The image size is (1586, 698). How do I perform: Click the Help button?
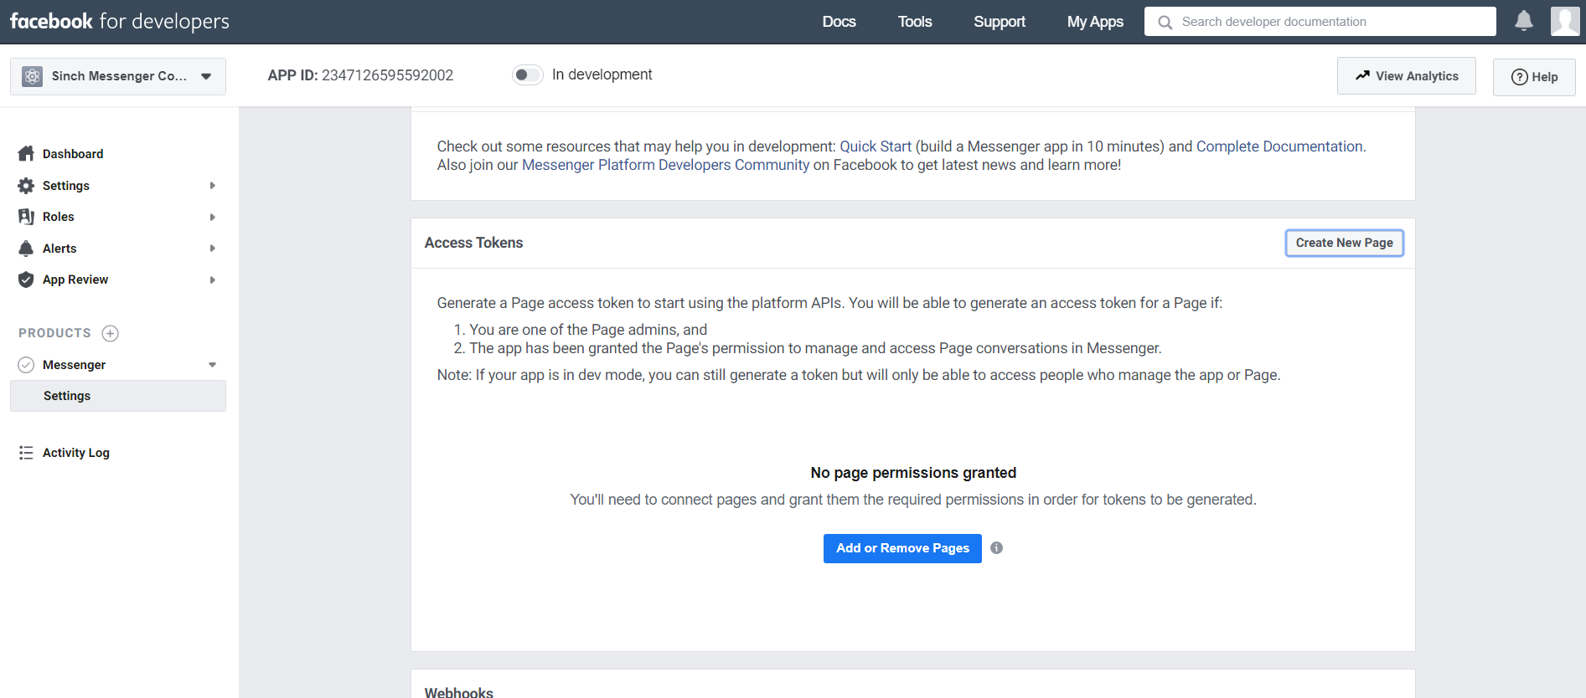[1534, 77]
